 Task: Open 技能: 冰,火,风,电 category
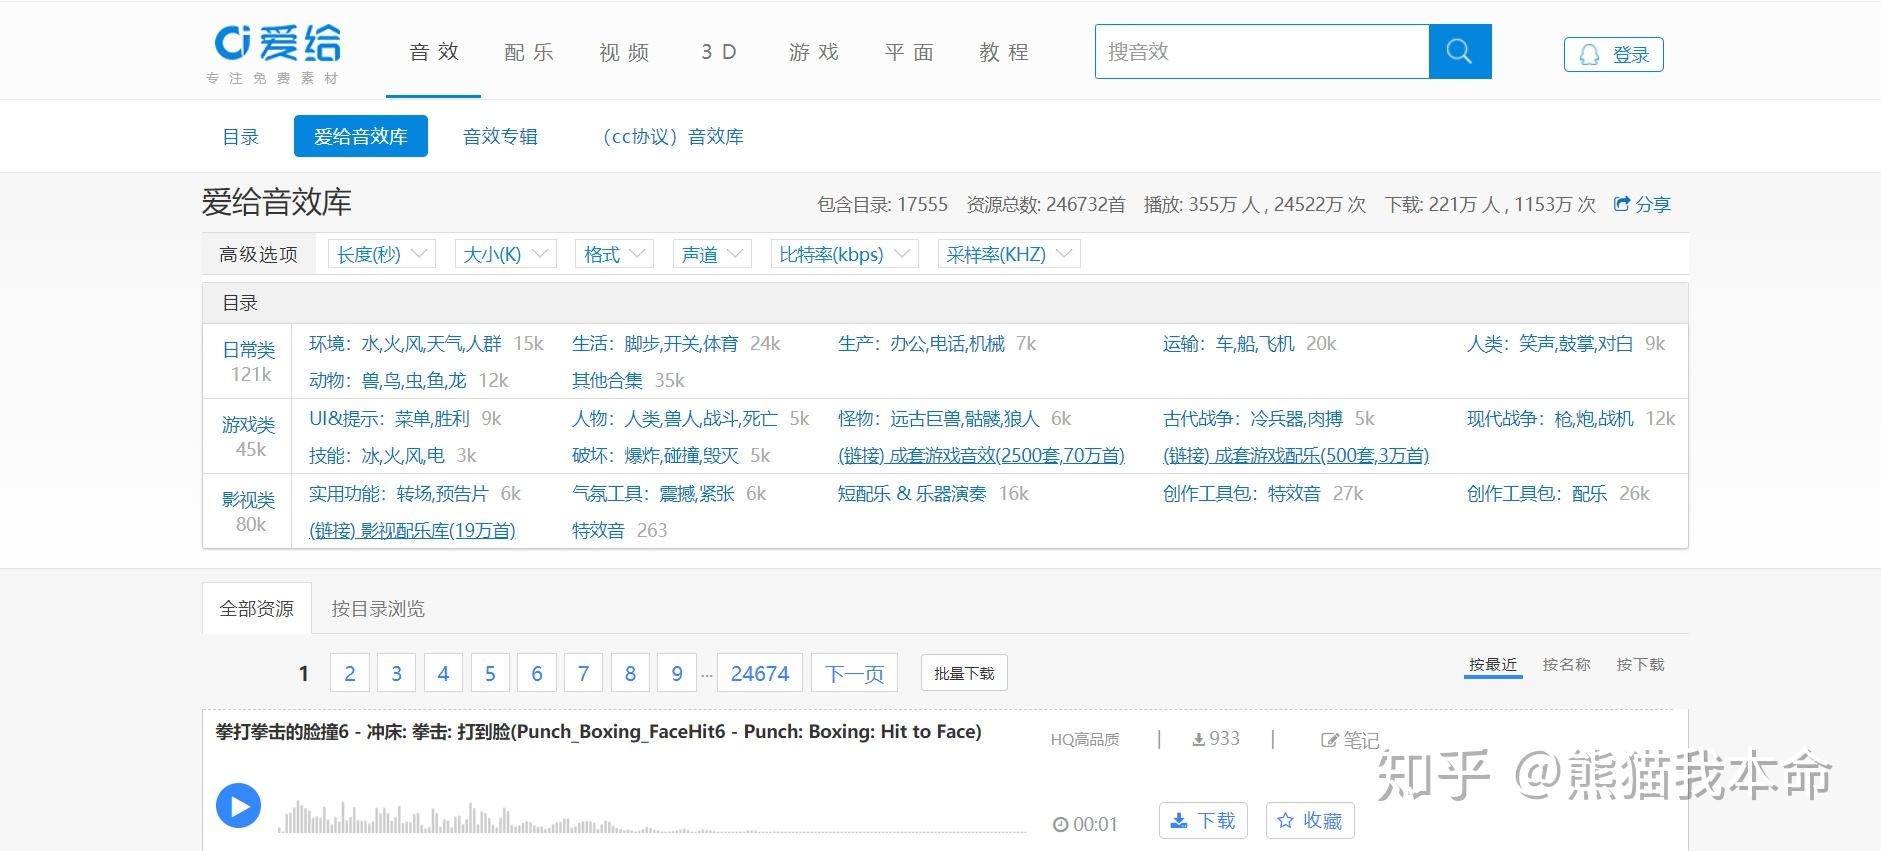pyautogui.click(x=377, y=456)
